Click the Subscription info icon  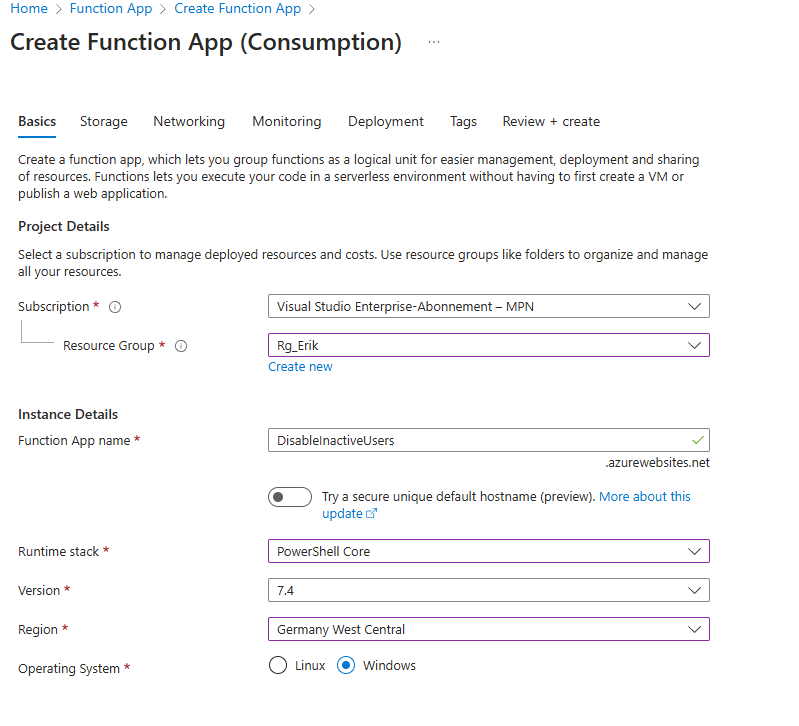pos(115,307)
